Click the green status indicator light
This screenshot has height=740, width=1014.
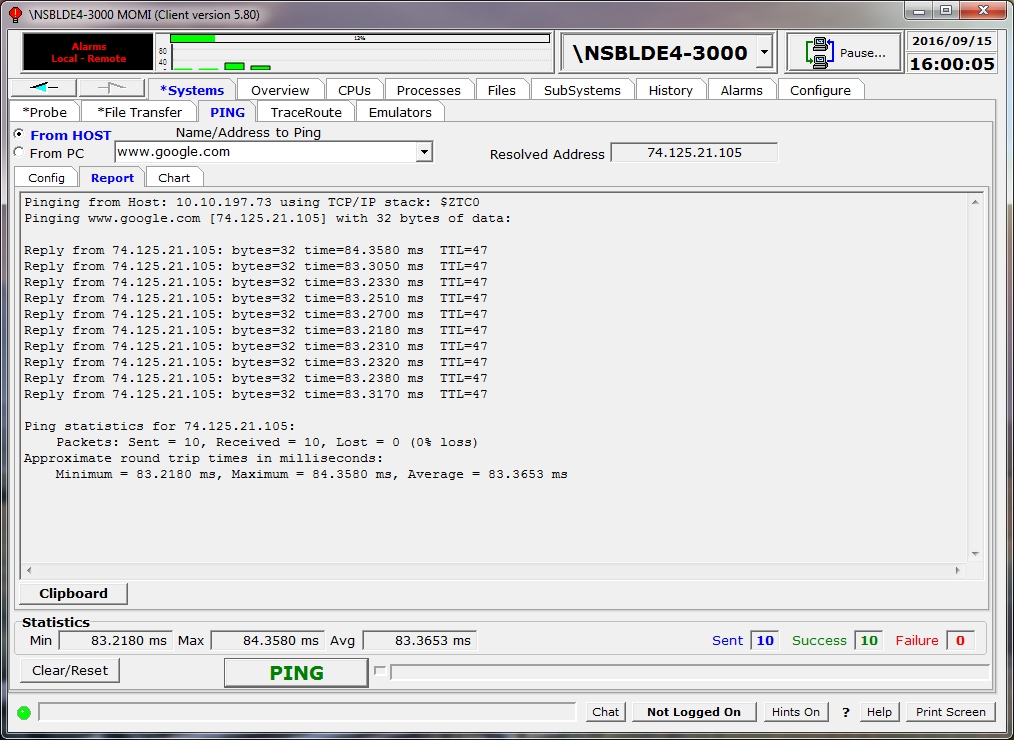coord(24,713)
